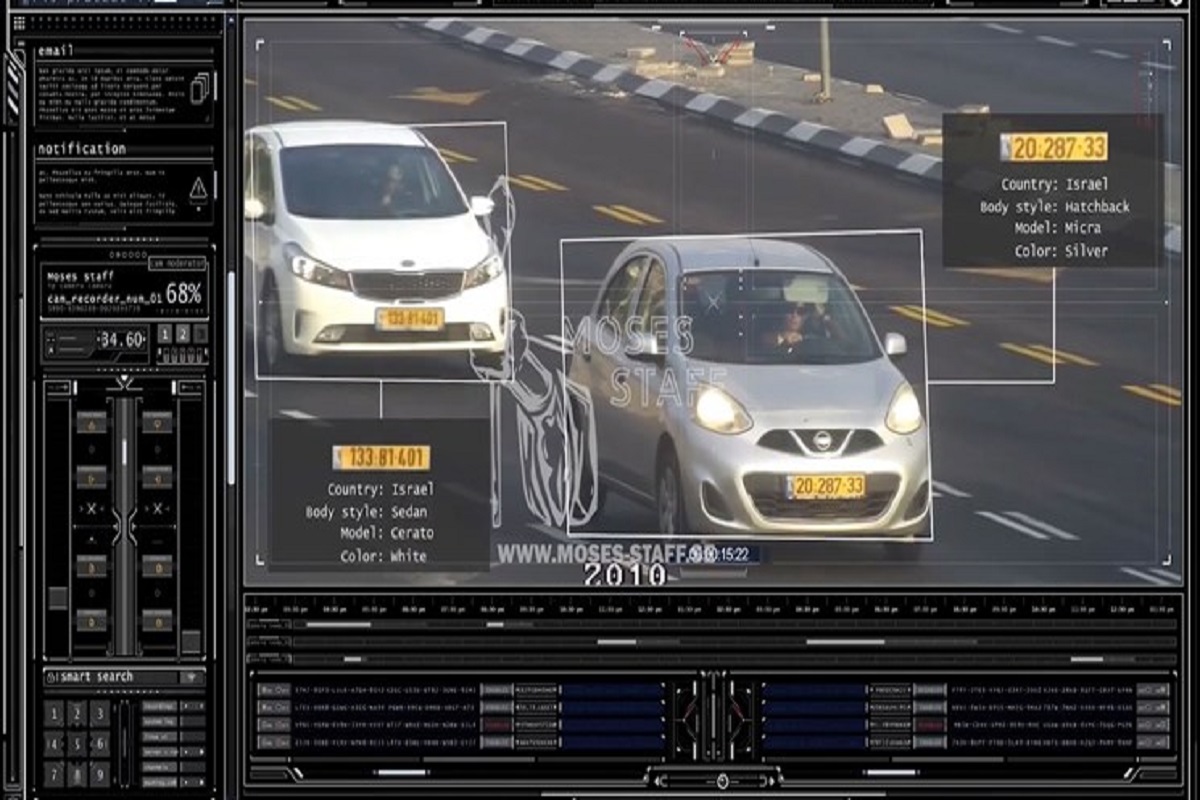This screenshot has height=800, width=1200.
Task: Select first timeline track label
Action: pos(267,625)
